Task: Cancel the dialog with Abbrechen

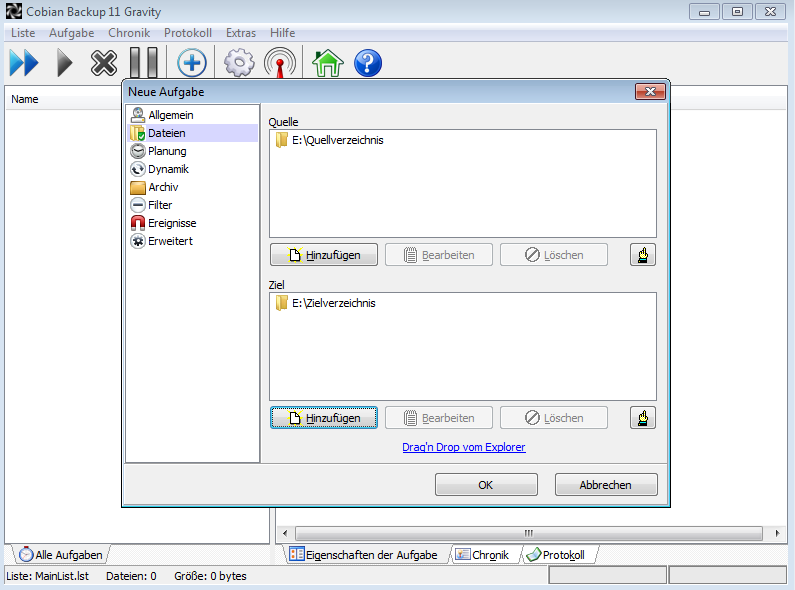Action: pyautogui.click(x=606, y=485)
